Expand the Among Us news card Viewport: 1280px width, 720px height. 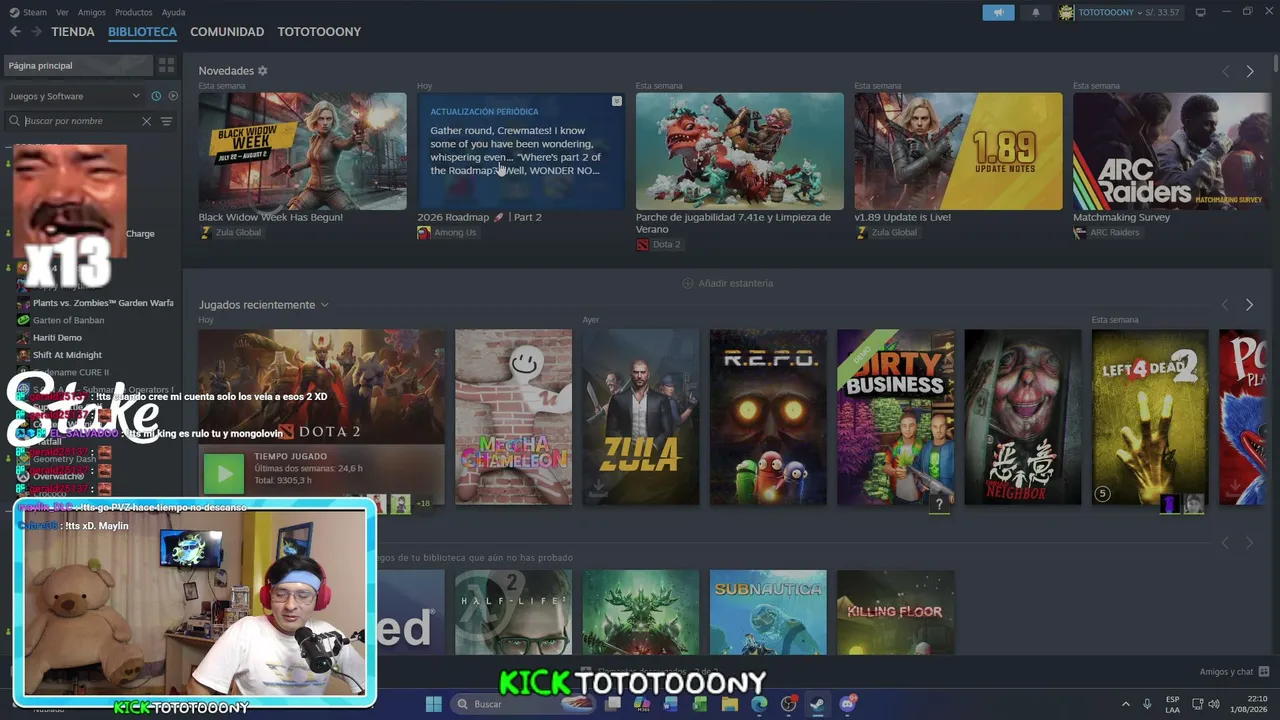pyautogui.click(x=617, y=101)
